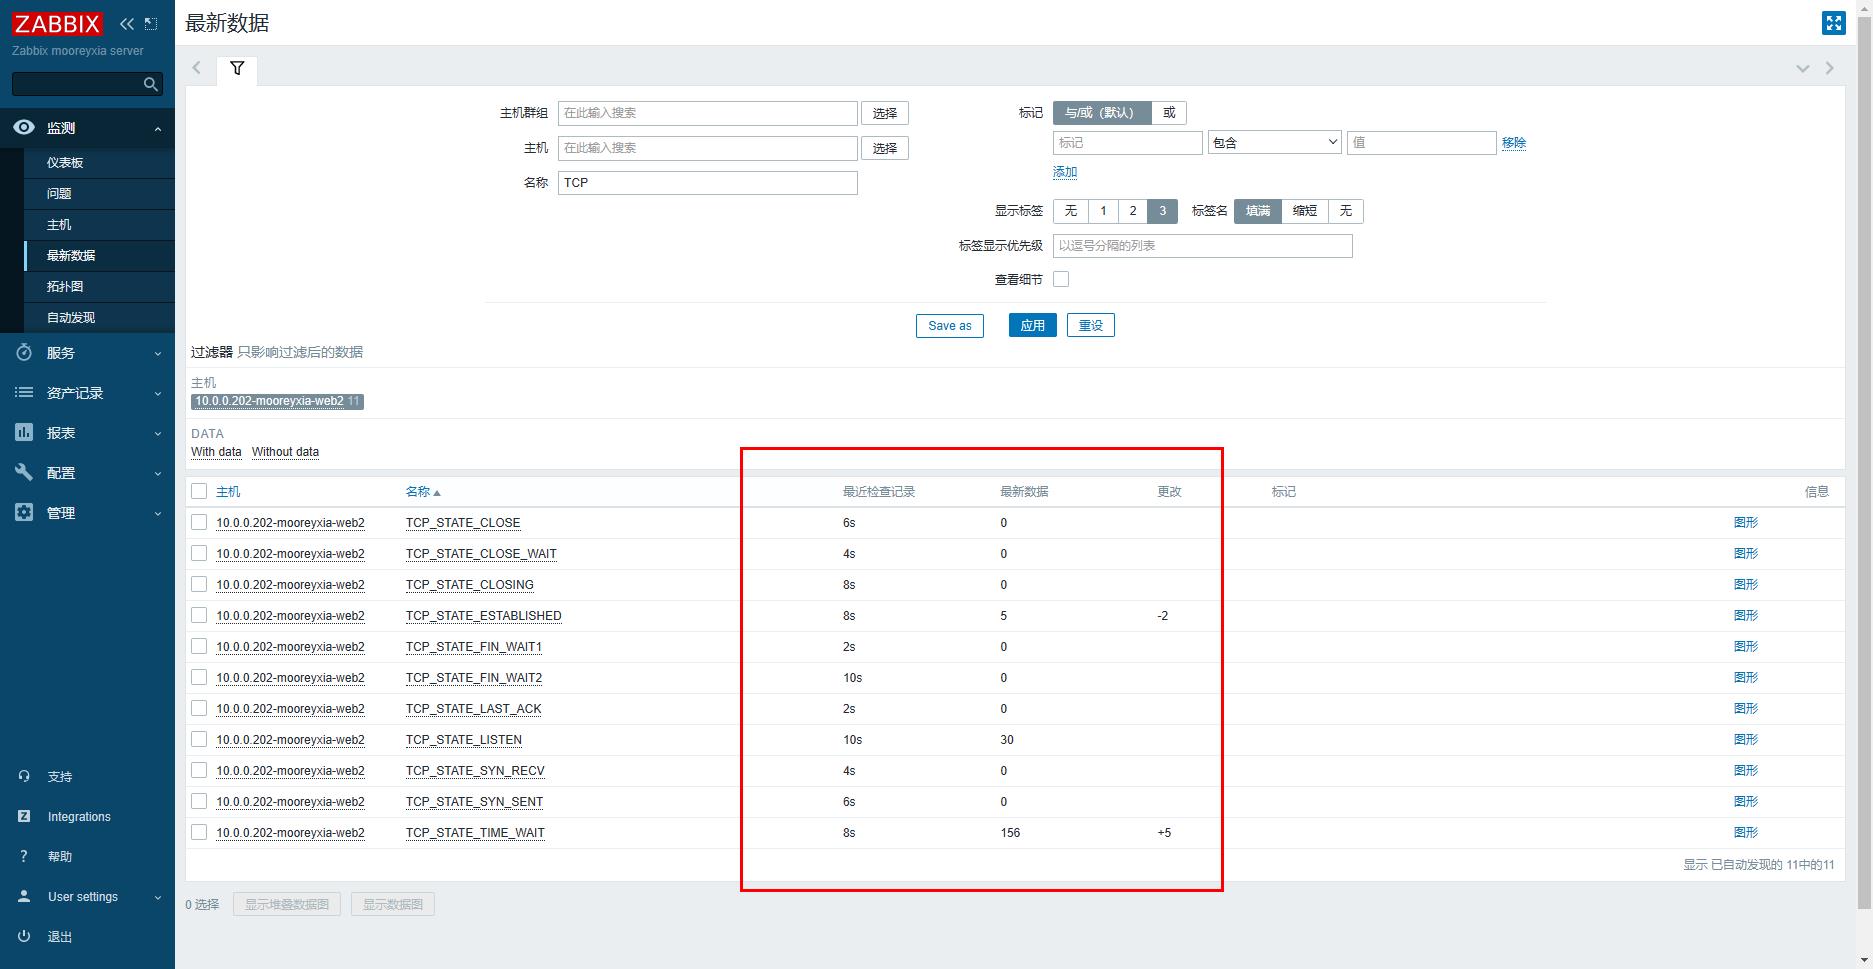
Task: Click the TCP_STATE_TIME_WAIT item name
Action: click(x=475, y=832)
